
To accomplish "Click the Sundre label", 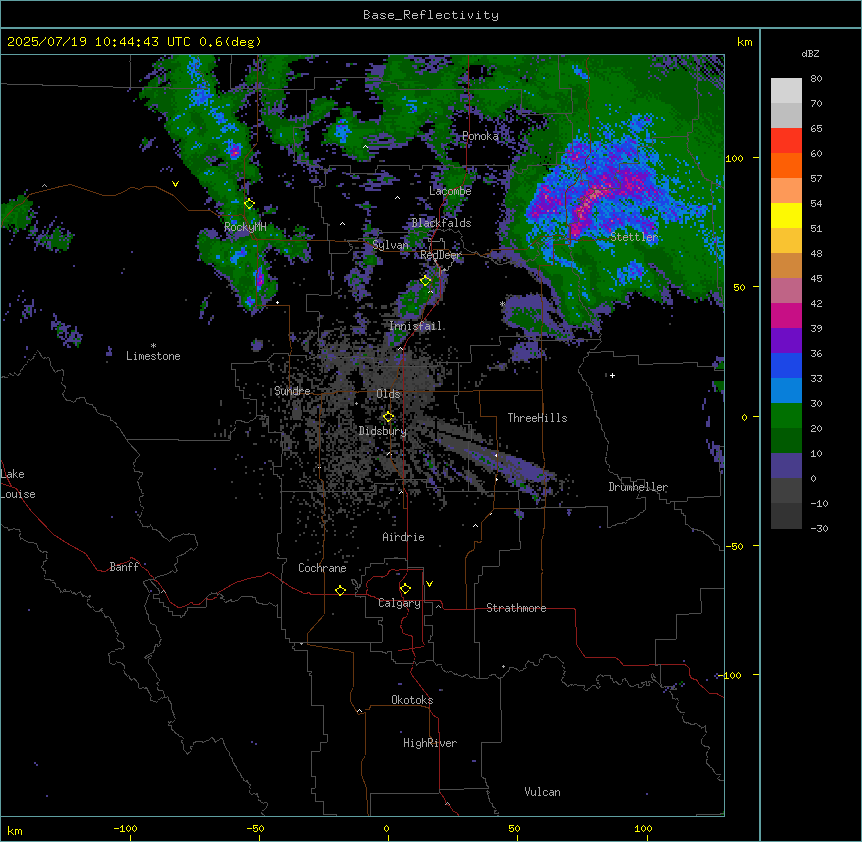I will (292, 391).
